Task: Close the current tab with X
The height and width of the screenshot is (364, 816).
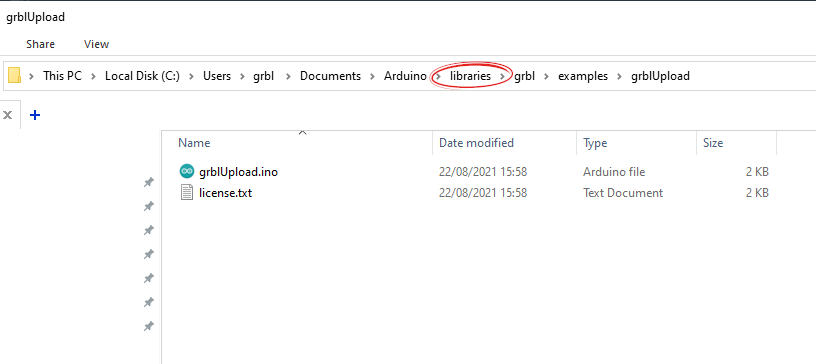Action: (x=7, y=115)
